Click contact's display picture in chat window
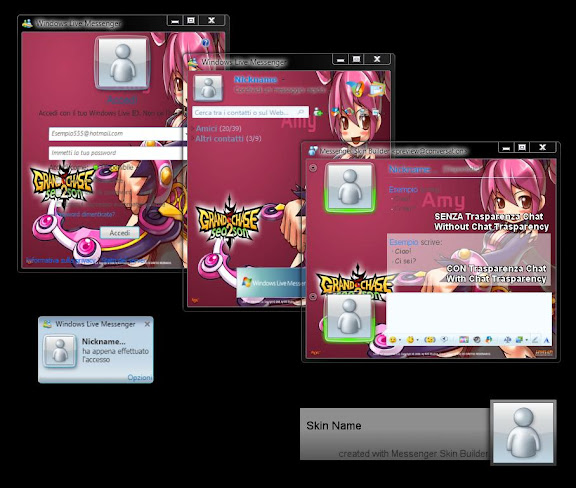 point(350,188)
